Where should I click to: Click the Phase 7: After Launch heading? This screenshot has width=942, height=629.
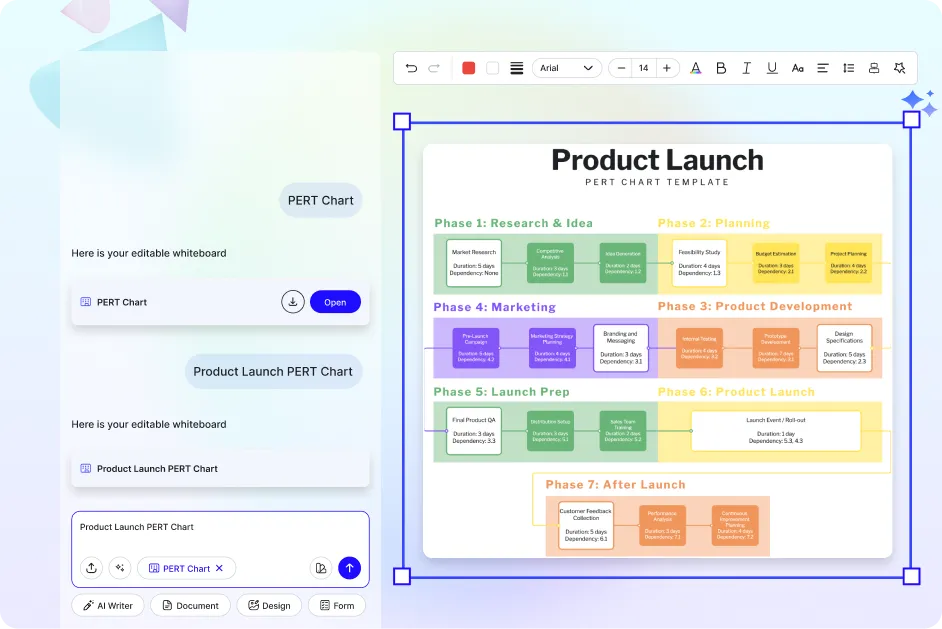point(615,485)
